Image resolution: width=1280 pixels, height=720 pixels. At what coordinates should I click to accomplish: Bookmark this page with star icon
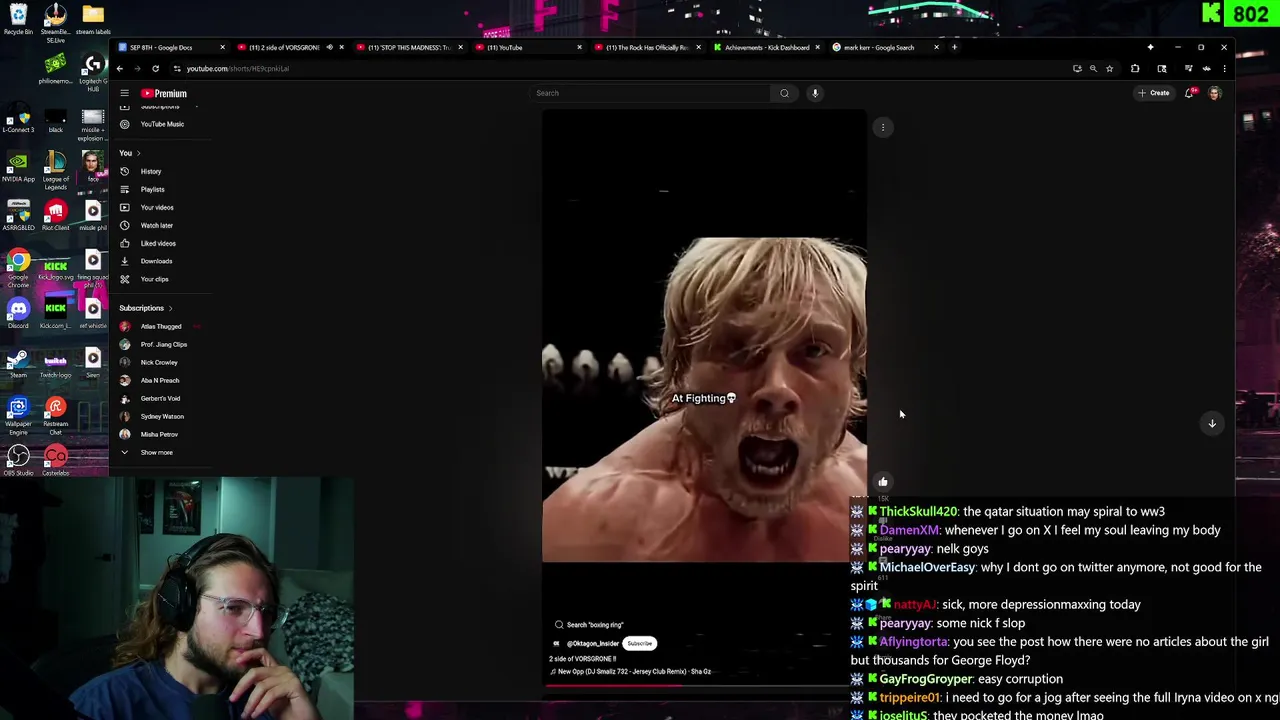[1109, 69]
